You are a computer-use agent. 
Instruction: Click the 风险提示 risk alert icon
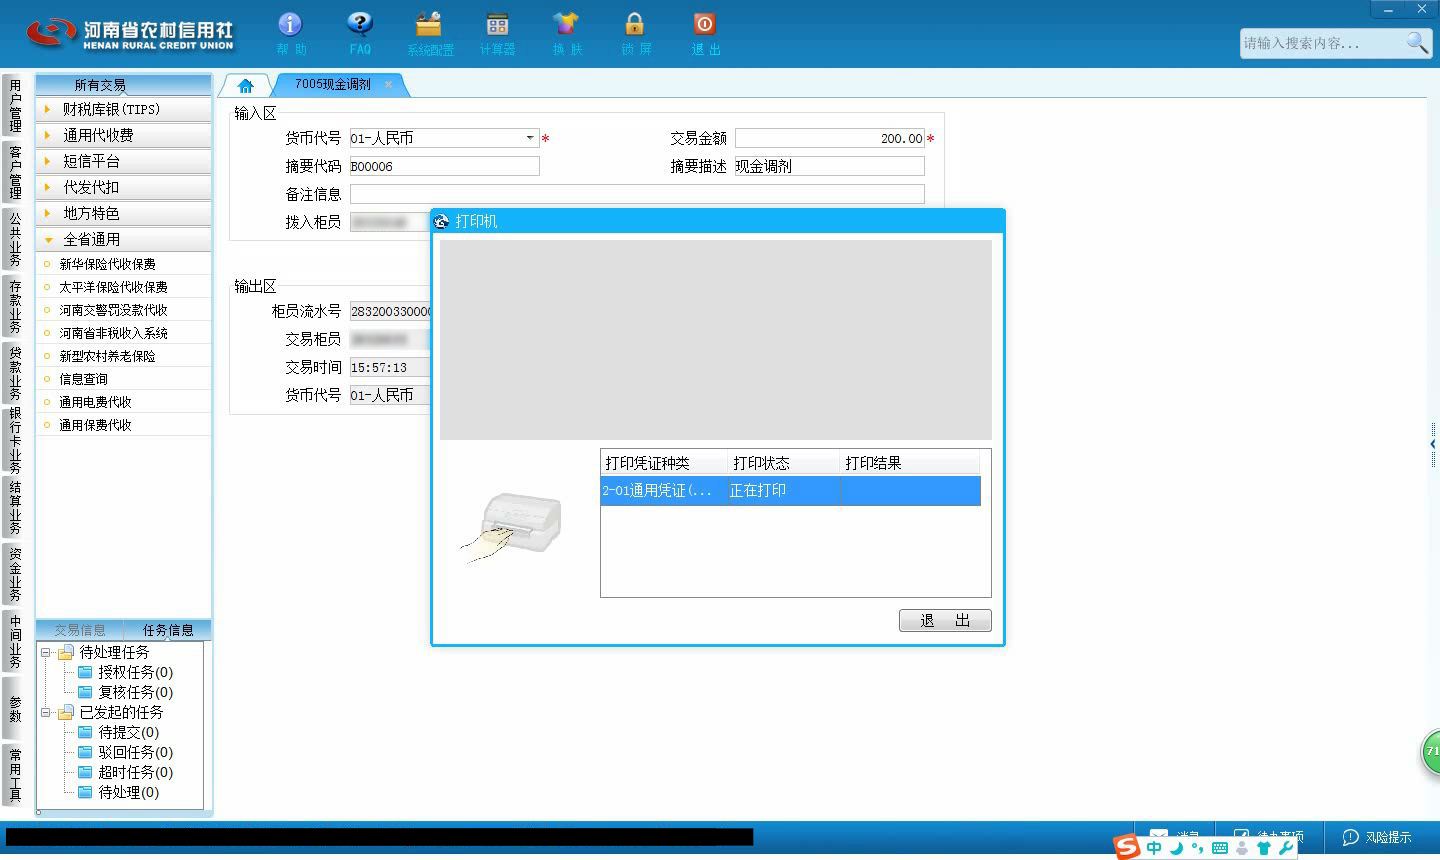coord(1350,837)
